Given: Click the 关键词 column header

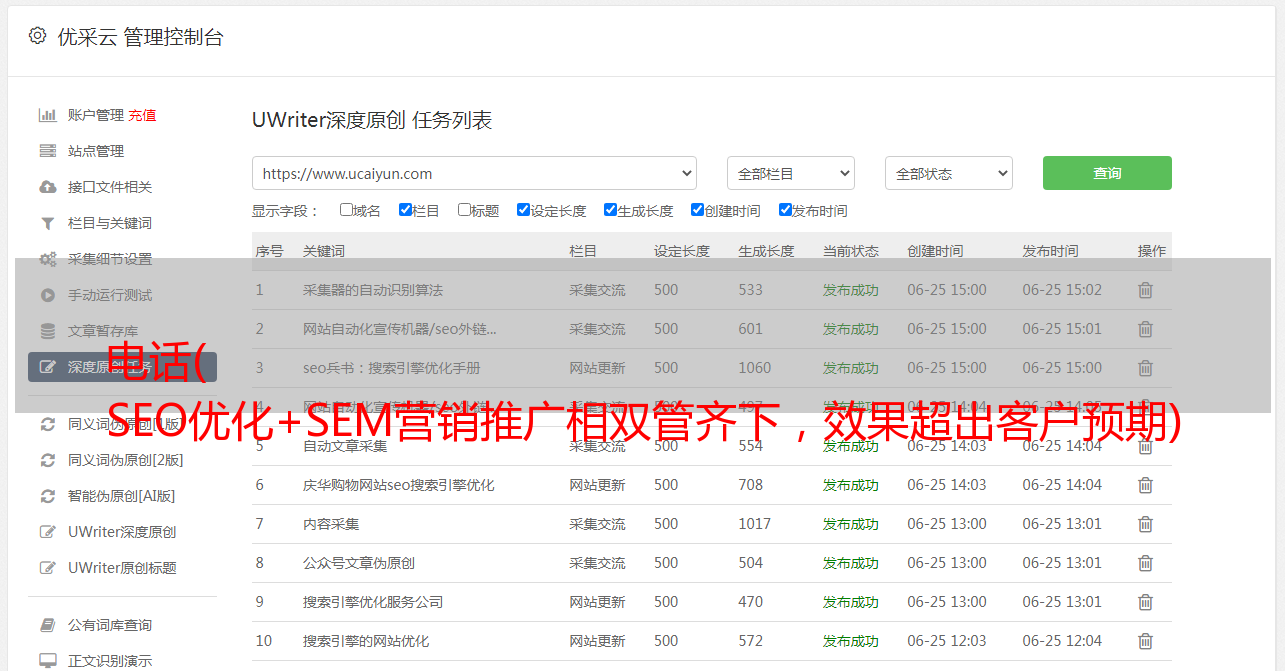Looking at the screenshot, I should 324,251.
